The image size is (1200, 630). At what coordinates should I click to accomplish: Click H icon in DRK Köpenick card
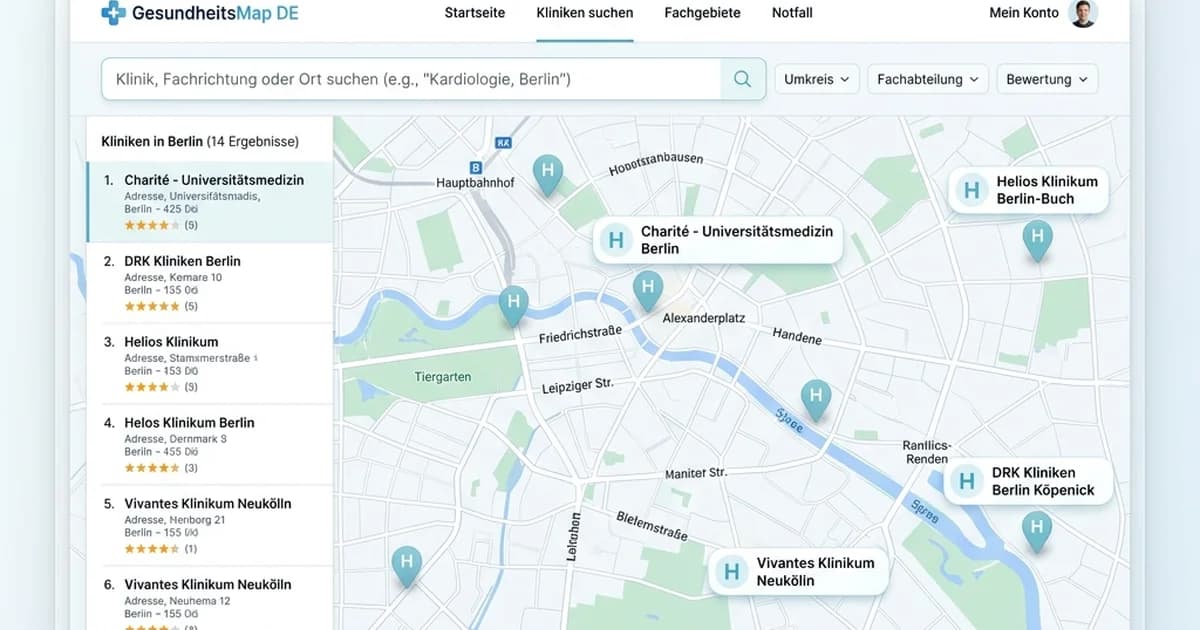coord(966,481)
